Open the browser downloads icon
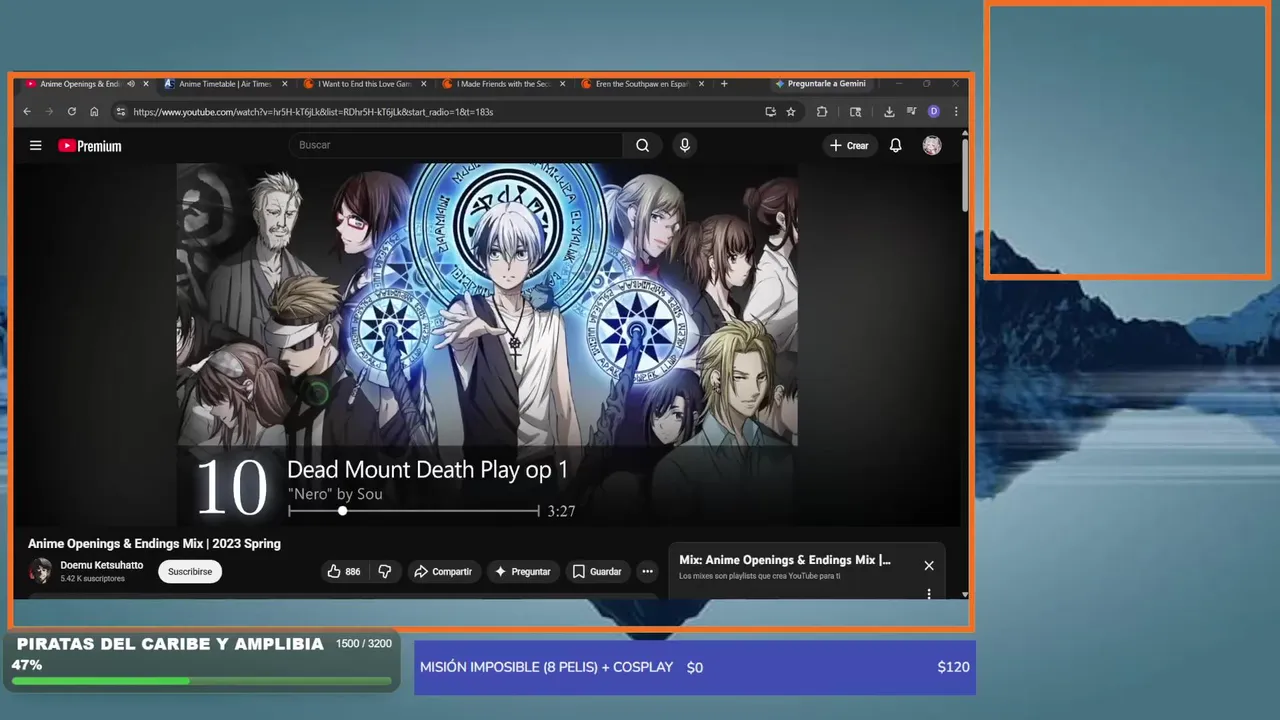The image size is (1280, 720). pyautogui.click(x=889, y=112)
